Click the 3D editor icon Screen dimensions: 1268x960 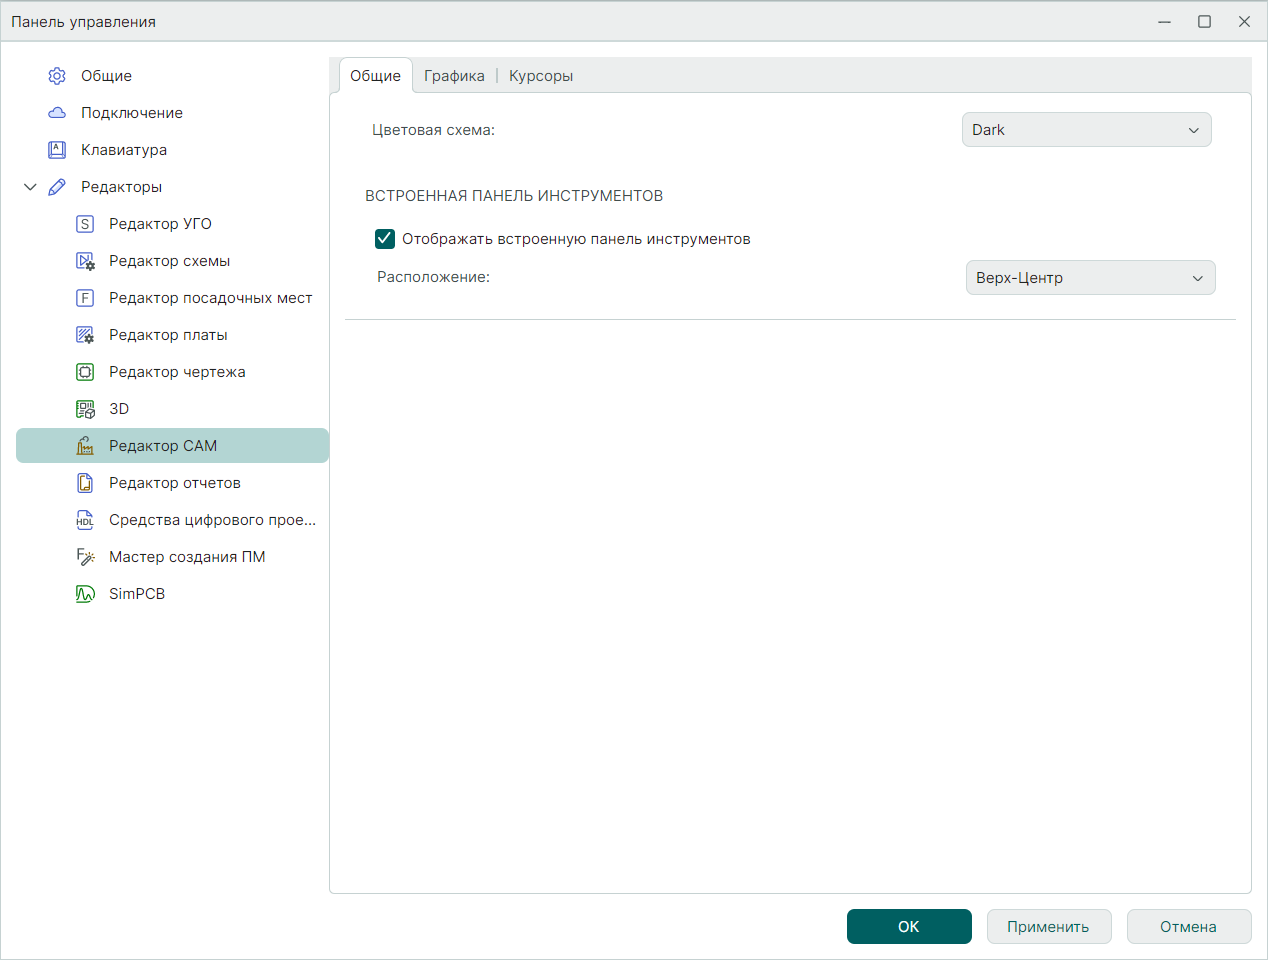click(x=85, y=409)
